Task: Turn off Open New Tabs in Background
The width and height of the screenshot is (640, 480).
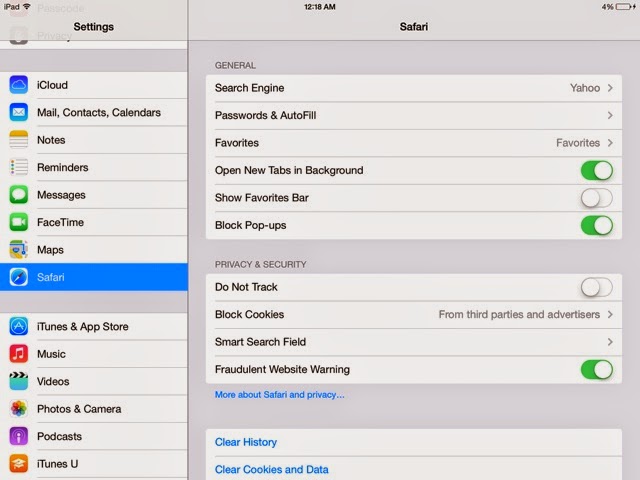Action: point(597,170)
